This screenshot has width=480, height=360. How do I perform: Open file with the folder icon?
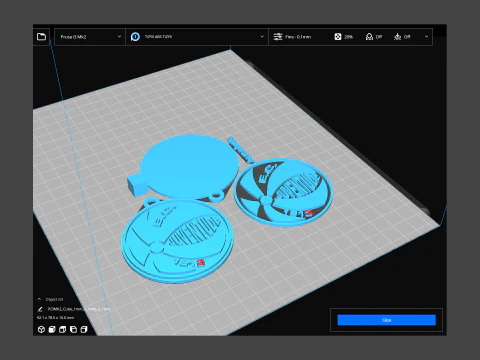click(x=41, y=37)
